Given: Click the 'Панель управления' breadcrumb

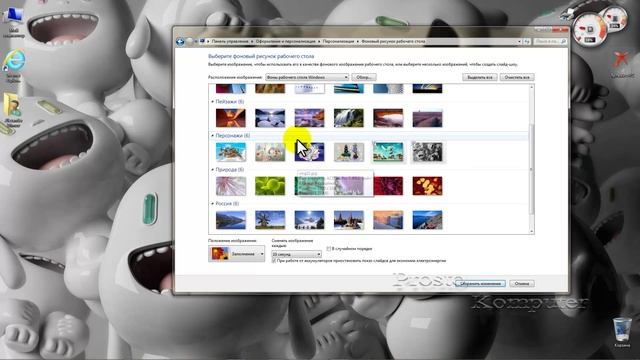Looking at the screenshot, I should pyautogui.click(x=230, y=41).
